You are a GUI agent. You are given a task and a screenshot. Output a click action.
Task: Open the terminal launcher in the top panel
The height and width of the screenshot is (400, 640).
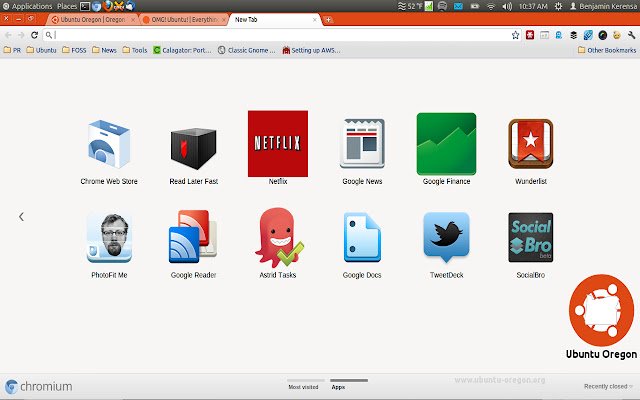(85, 6)
